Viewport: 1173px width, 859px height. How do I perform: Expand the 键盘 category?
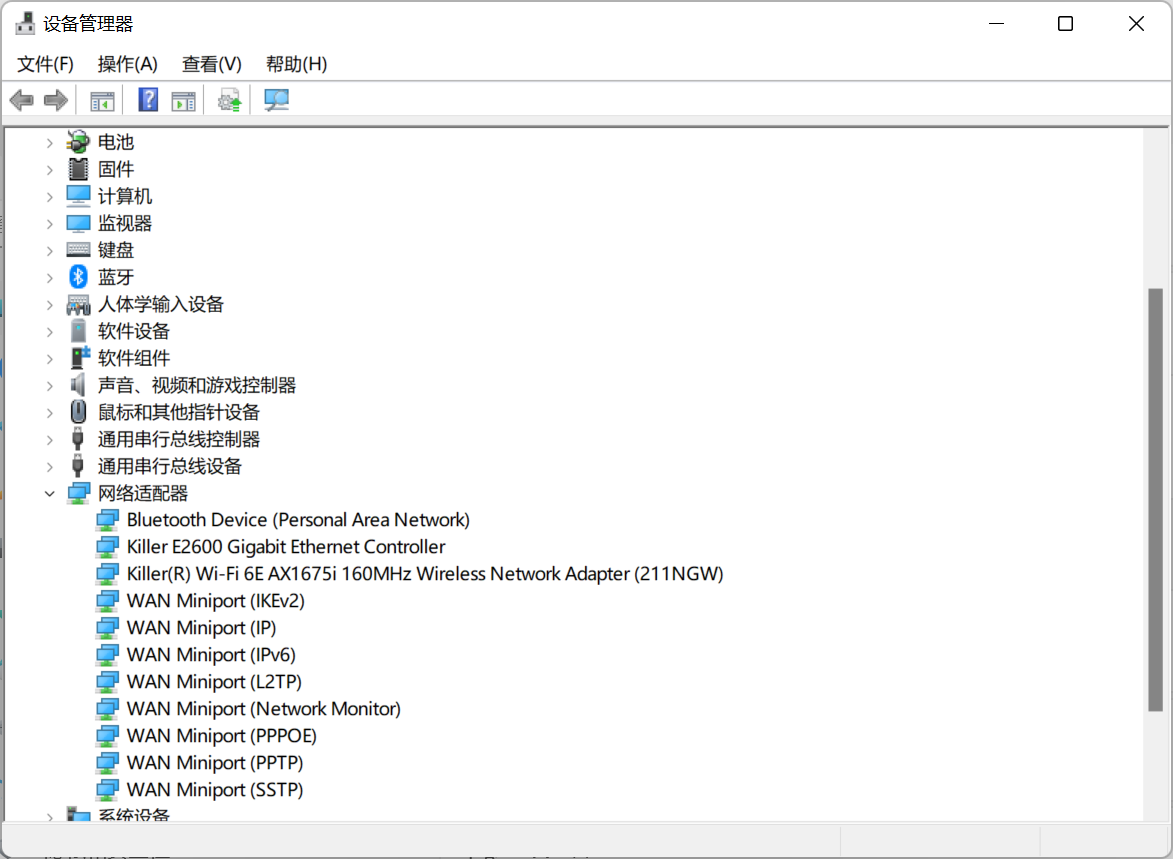click(49, 251)
